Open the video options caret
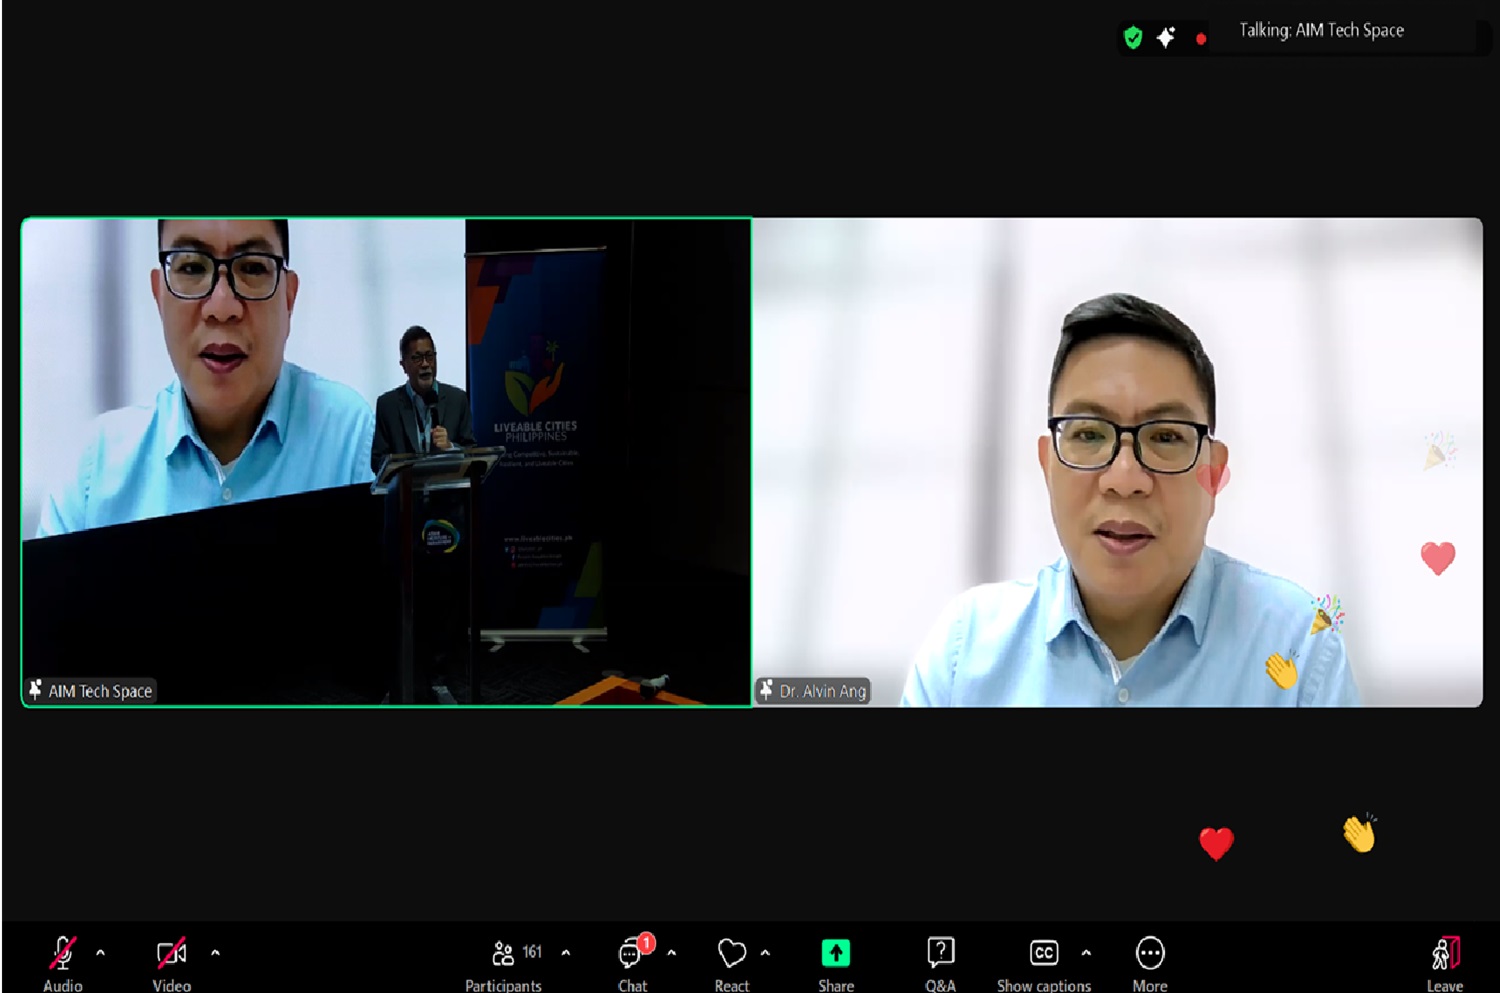 215,953
